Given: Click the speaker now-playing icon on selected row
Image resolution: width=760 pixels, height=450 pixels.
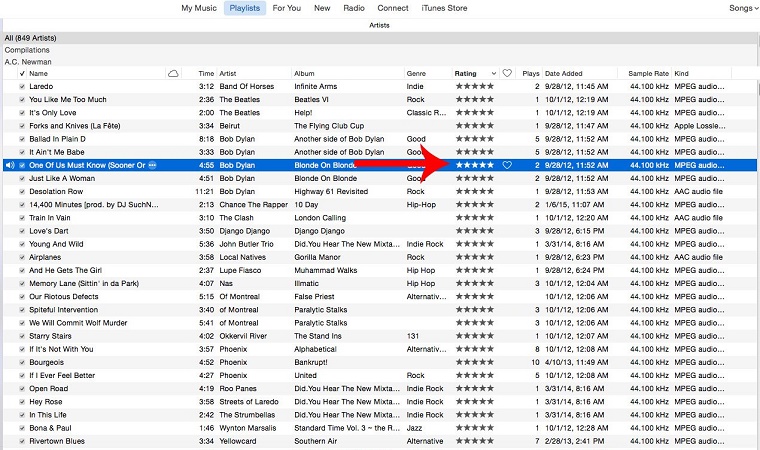Looking at the screenshot, I should [10, 165].
